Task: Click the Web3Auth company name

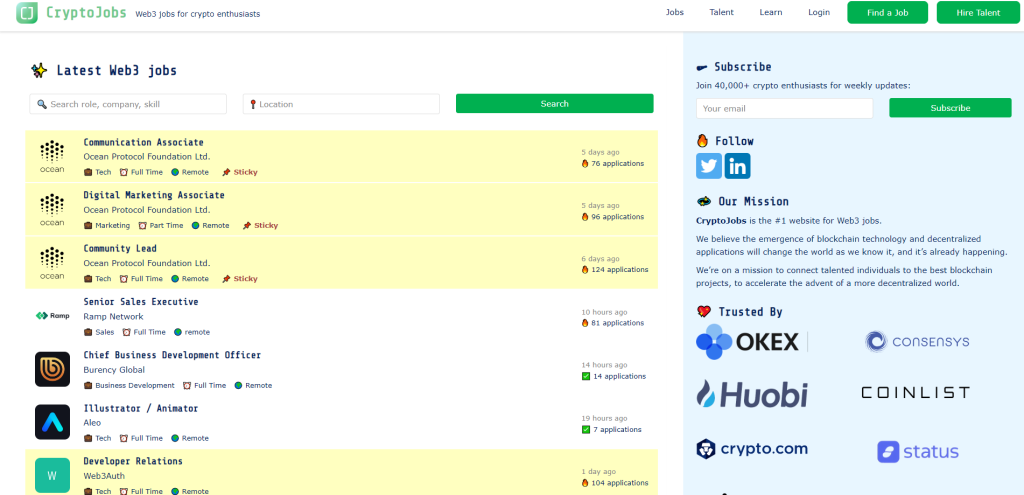Action: tap(104, 476)
